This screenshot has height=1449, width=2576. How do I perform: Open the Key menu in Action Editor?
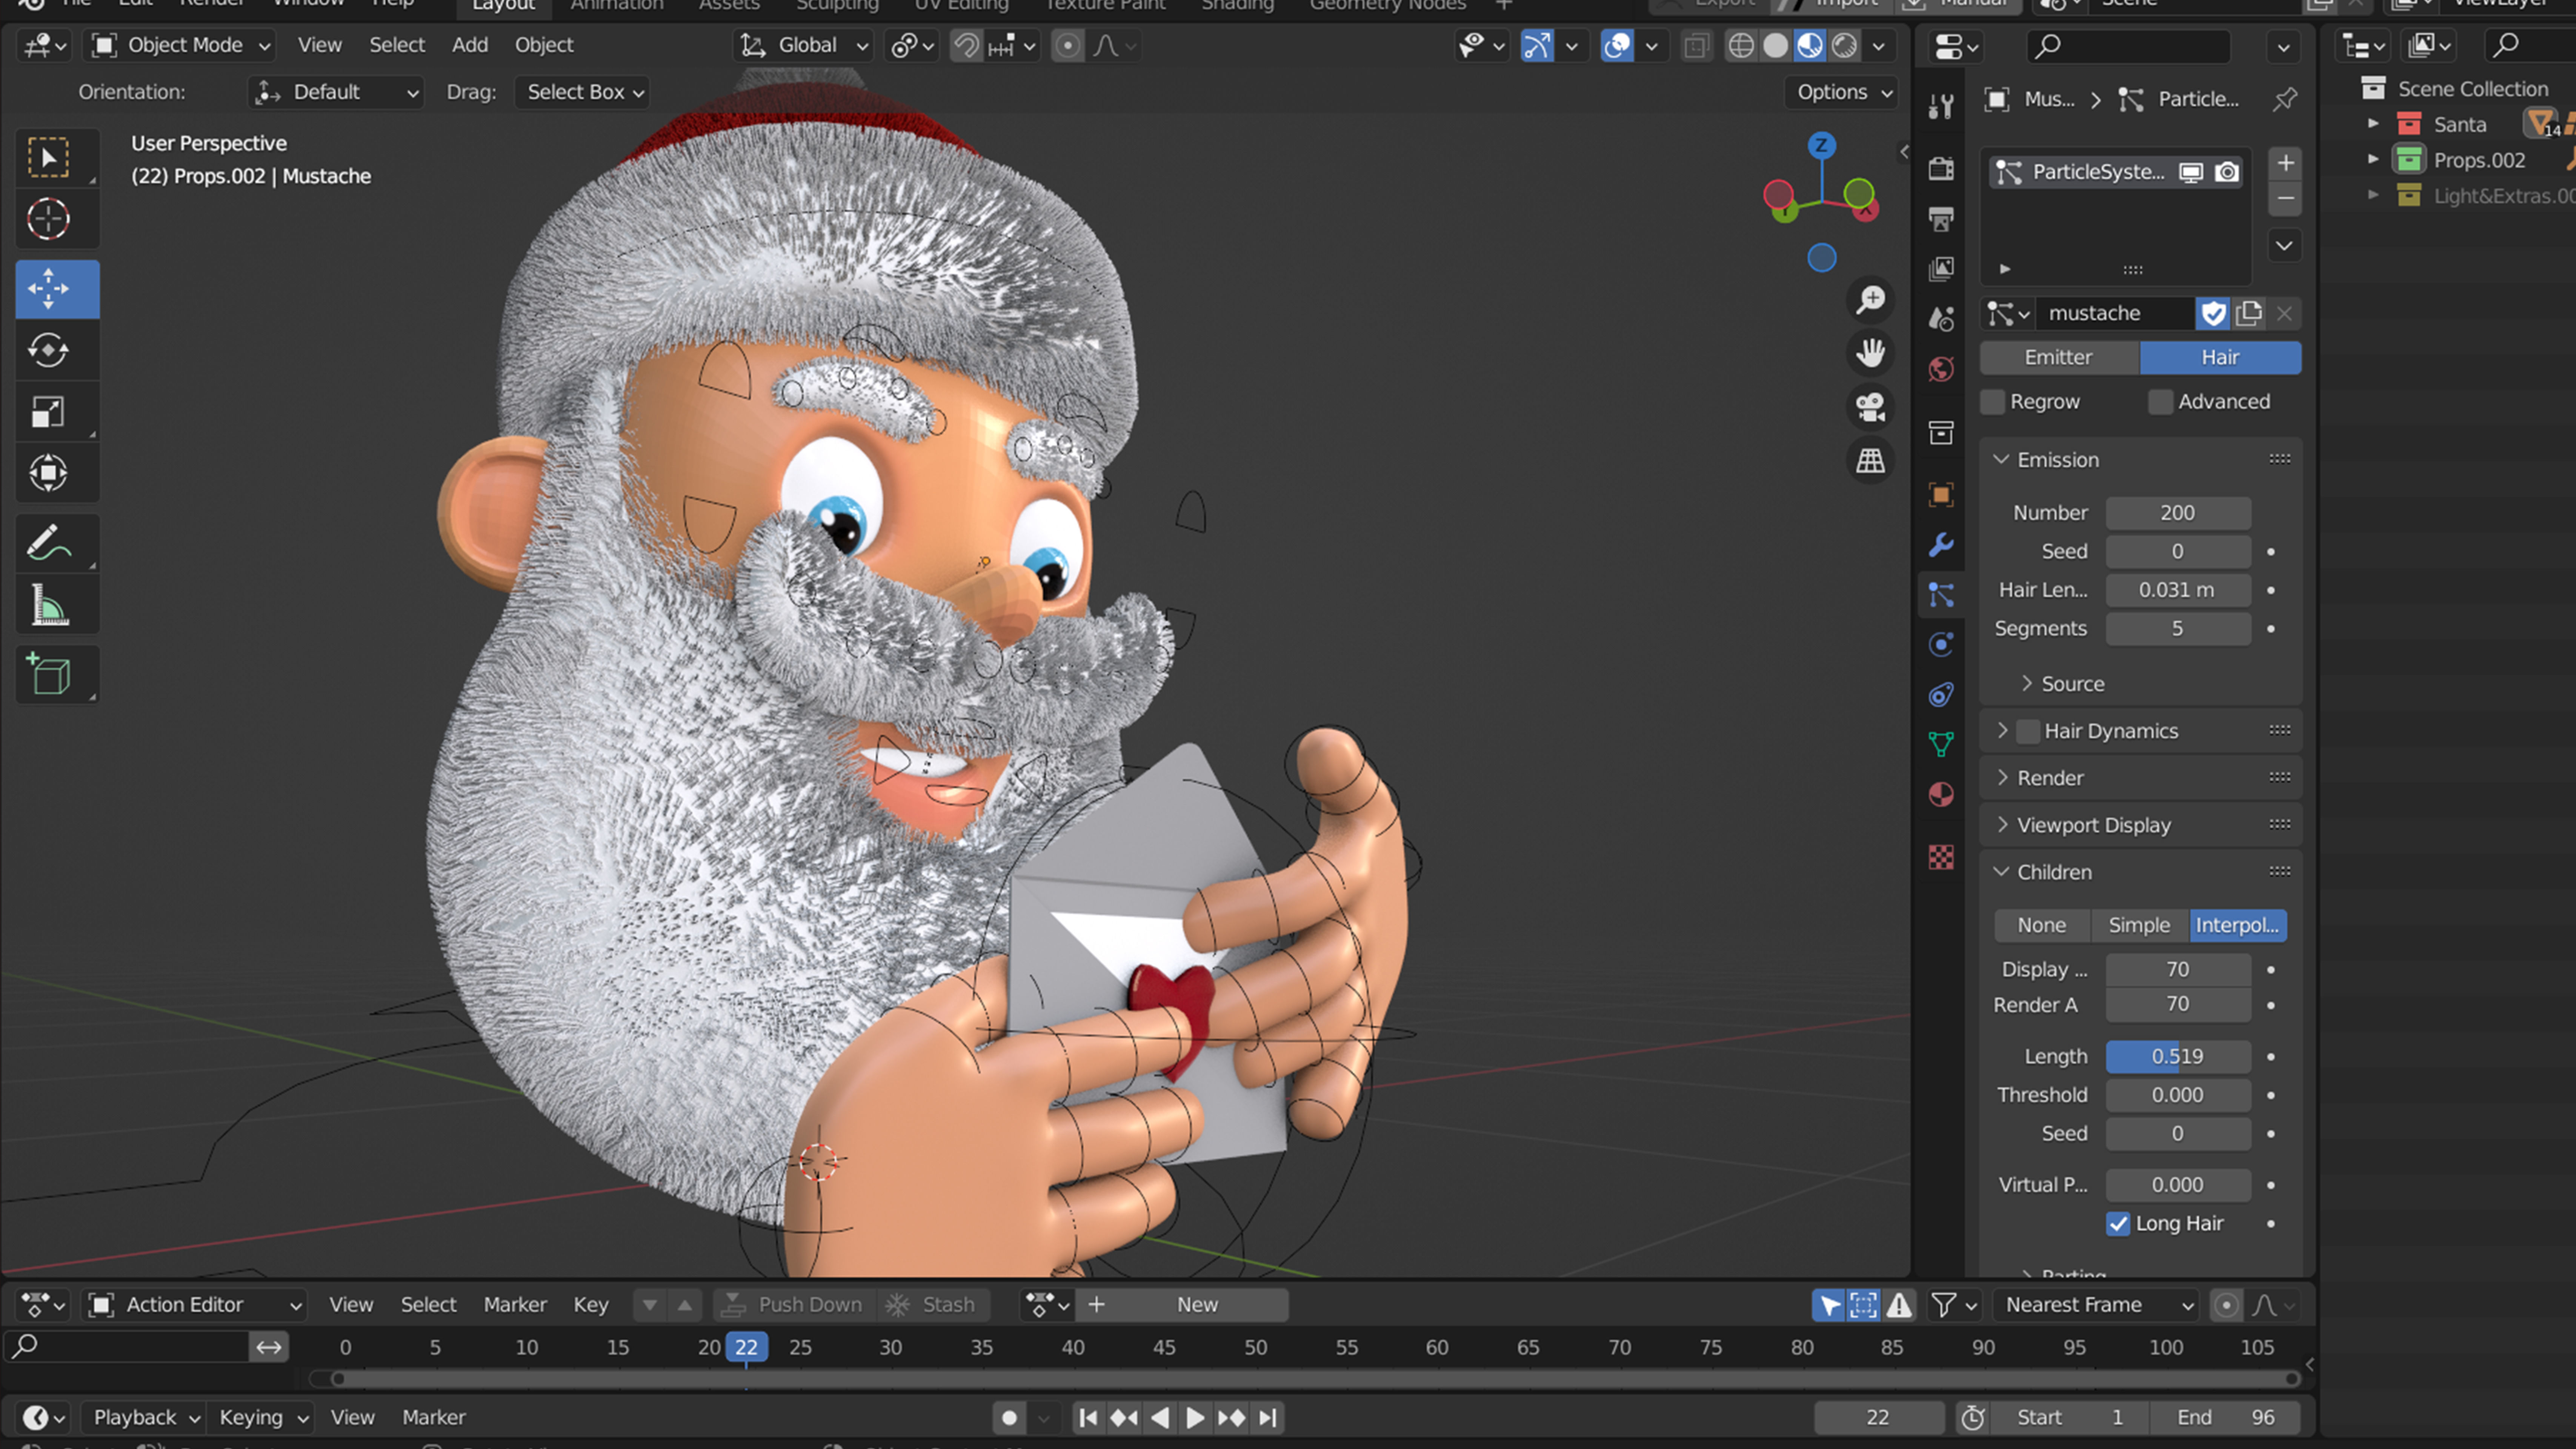590,1305
